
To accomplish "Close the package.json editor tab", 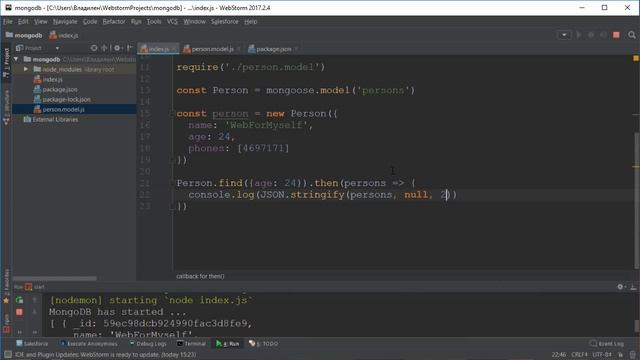I will 296,49.
